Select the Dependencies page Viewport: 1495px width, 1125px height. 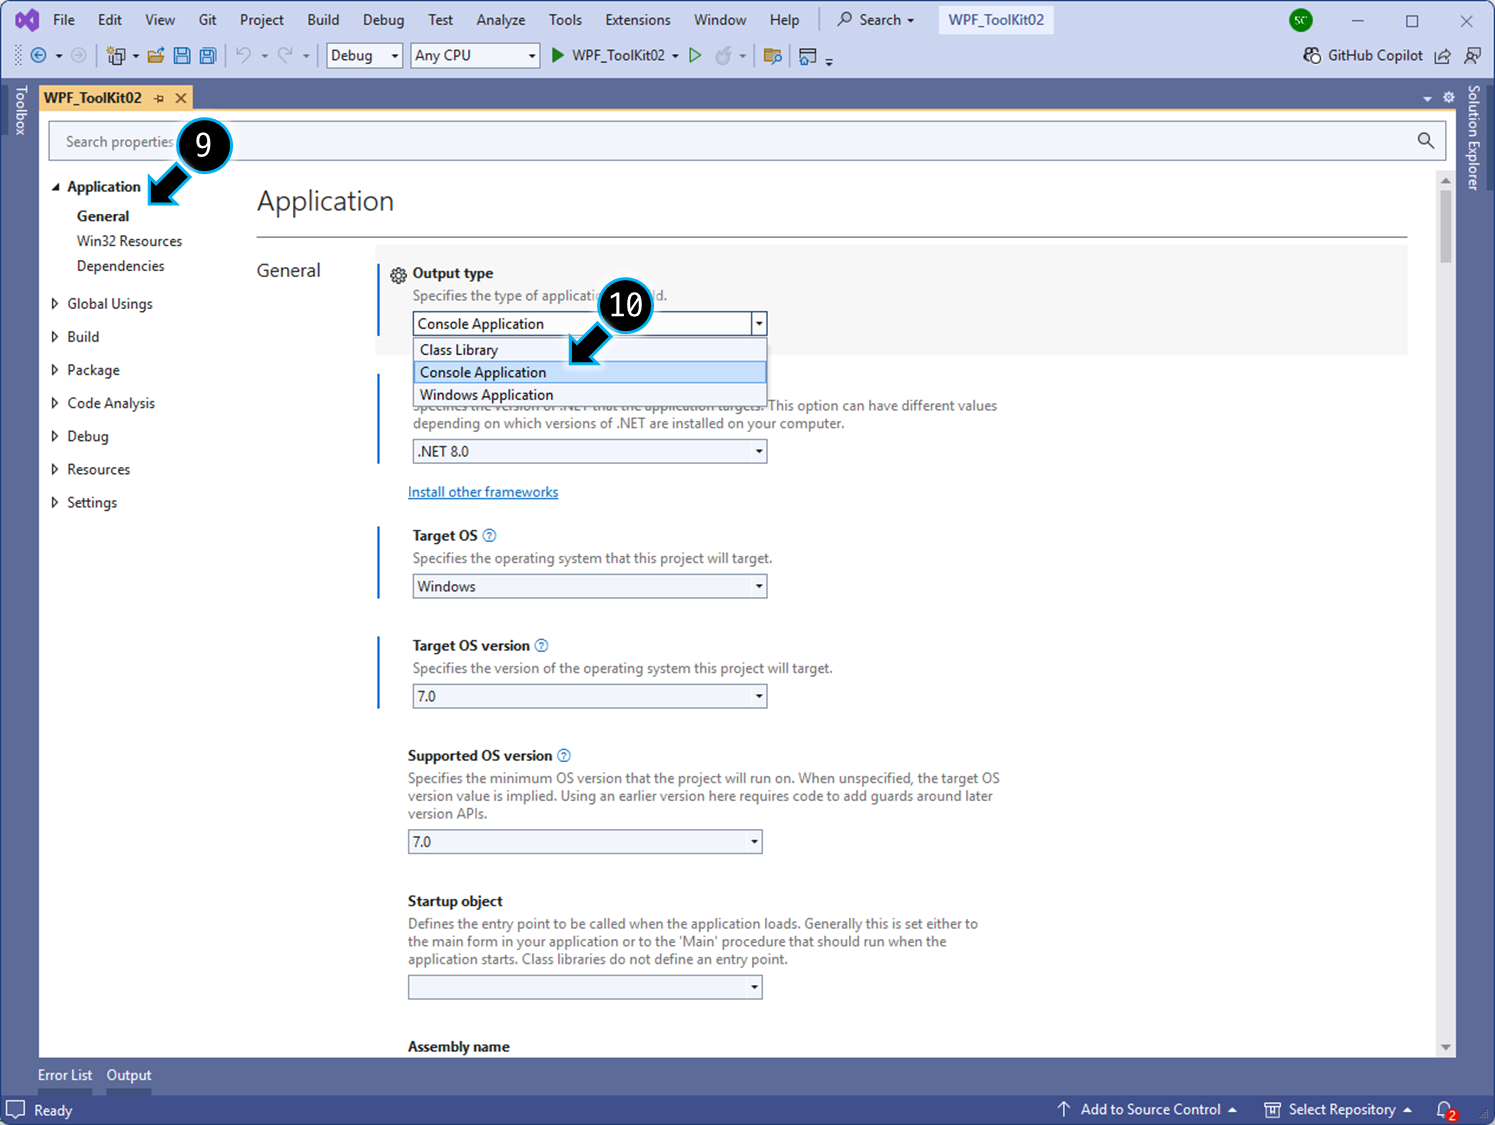click(120, 266)
